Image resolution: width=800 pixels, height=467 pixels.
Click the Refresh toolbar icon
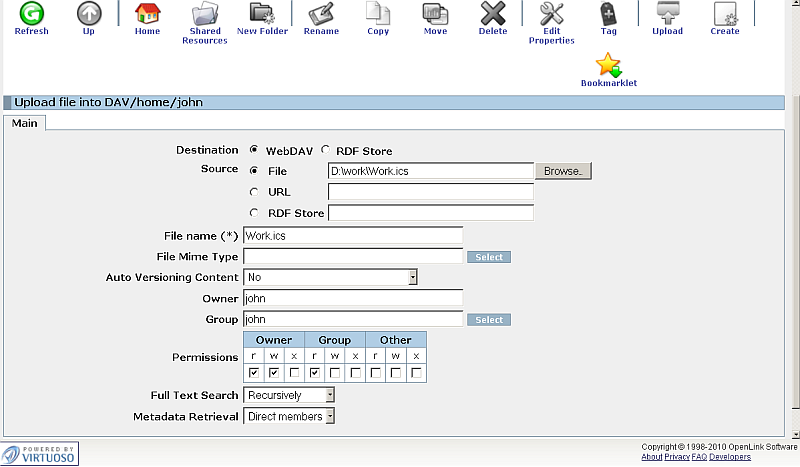point(31,15)
